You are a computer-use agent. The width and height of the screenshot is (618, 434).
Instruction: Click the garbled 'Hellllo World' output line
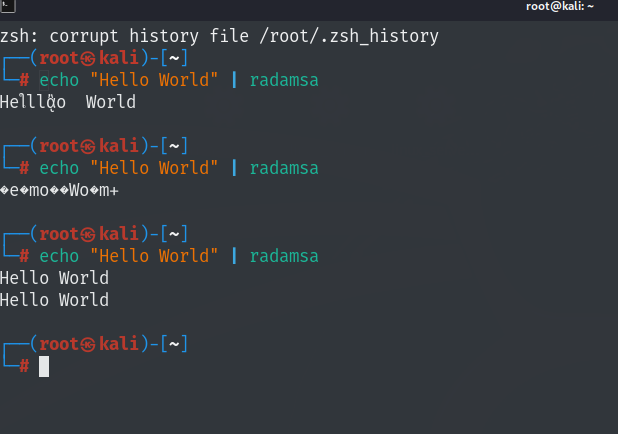coord(68,102)
